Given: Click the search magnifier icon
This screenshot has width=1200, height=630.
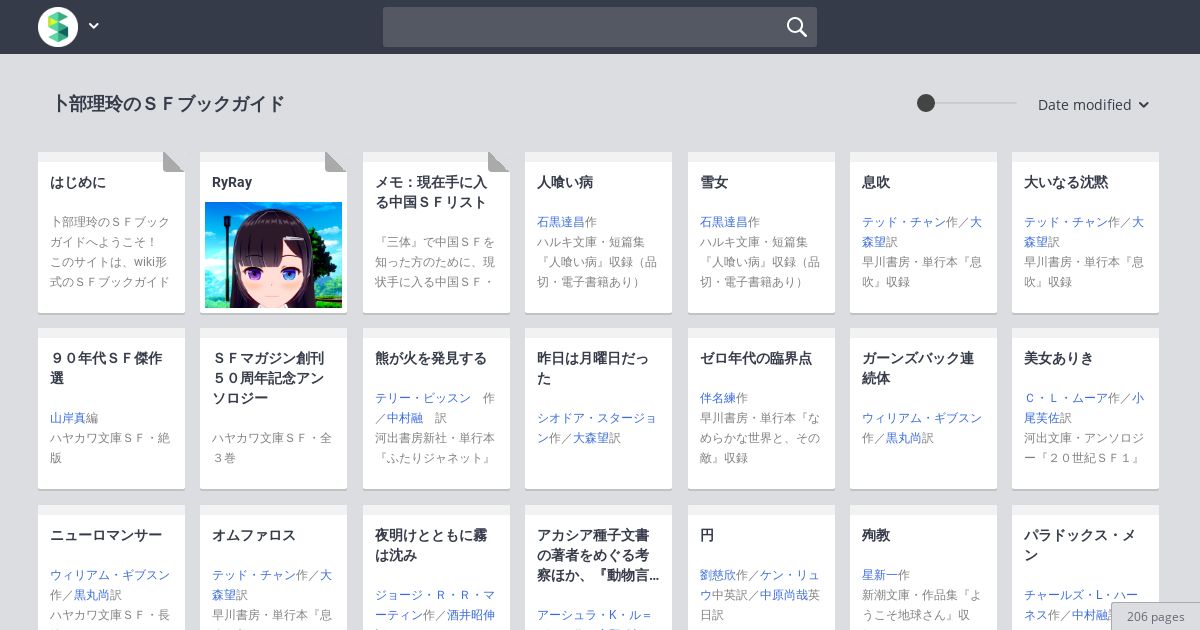Looking at the screenshot, I should 796,27.
